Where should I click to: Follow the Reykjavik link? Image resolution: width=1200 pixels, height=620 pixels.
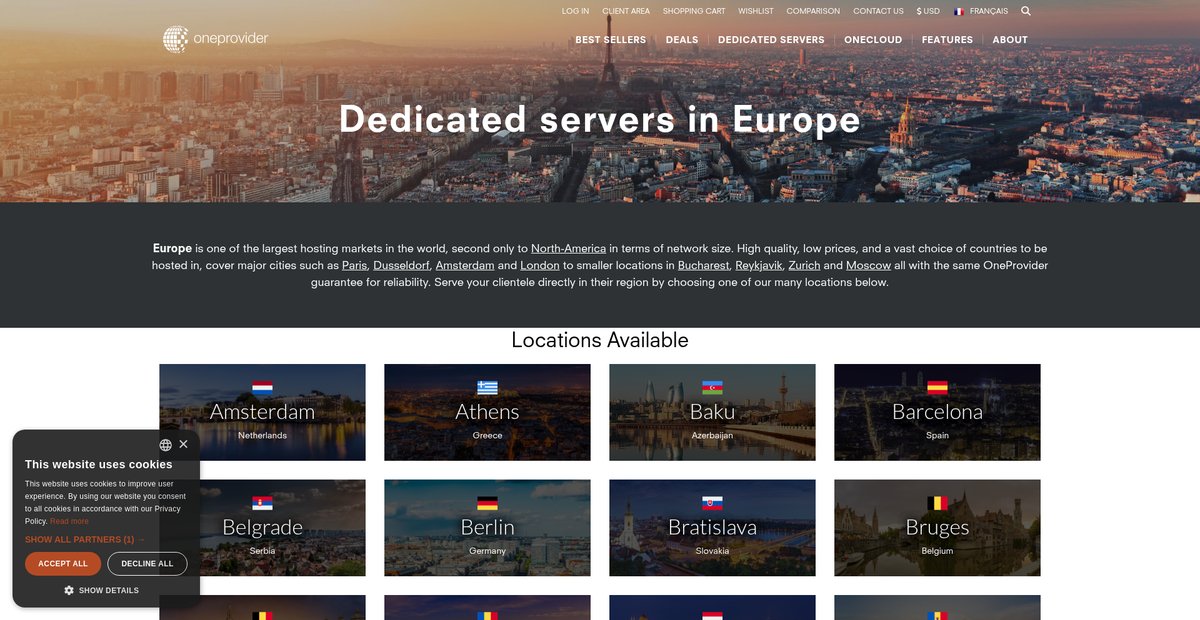(758, 265)
